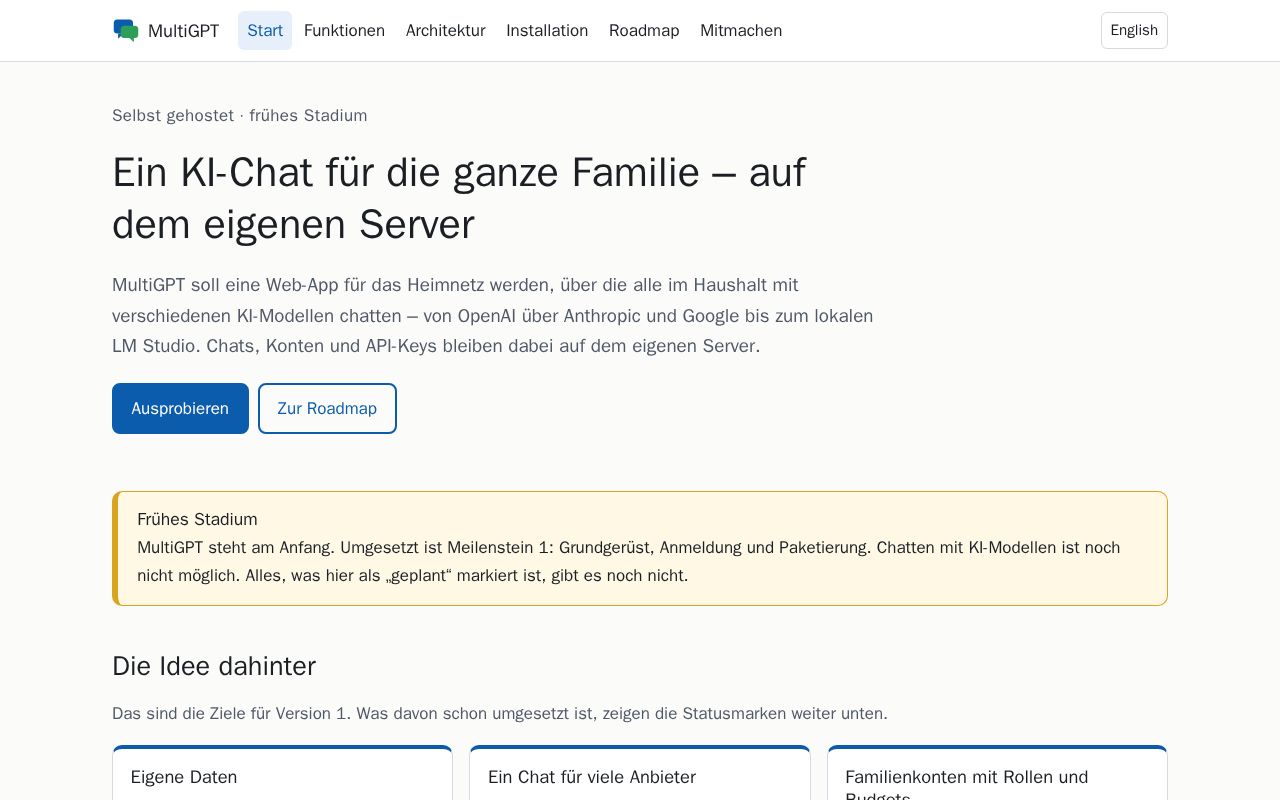
Task: Select the Ein Chat für viele Anbieter card
Action: pos(640,773)
